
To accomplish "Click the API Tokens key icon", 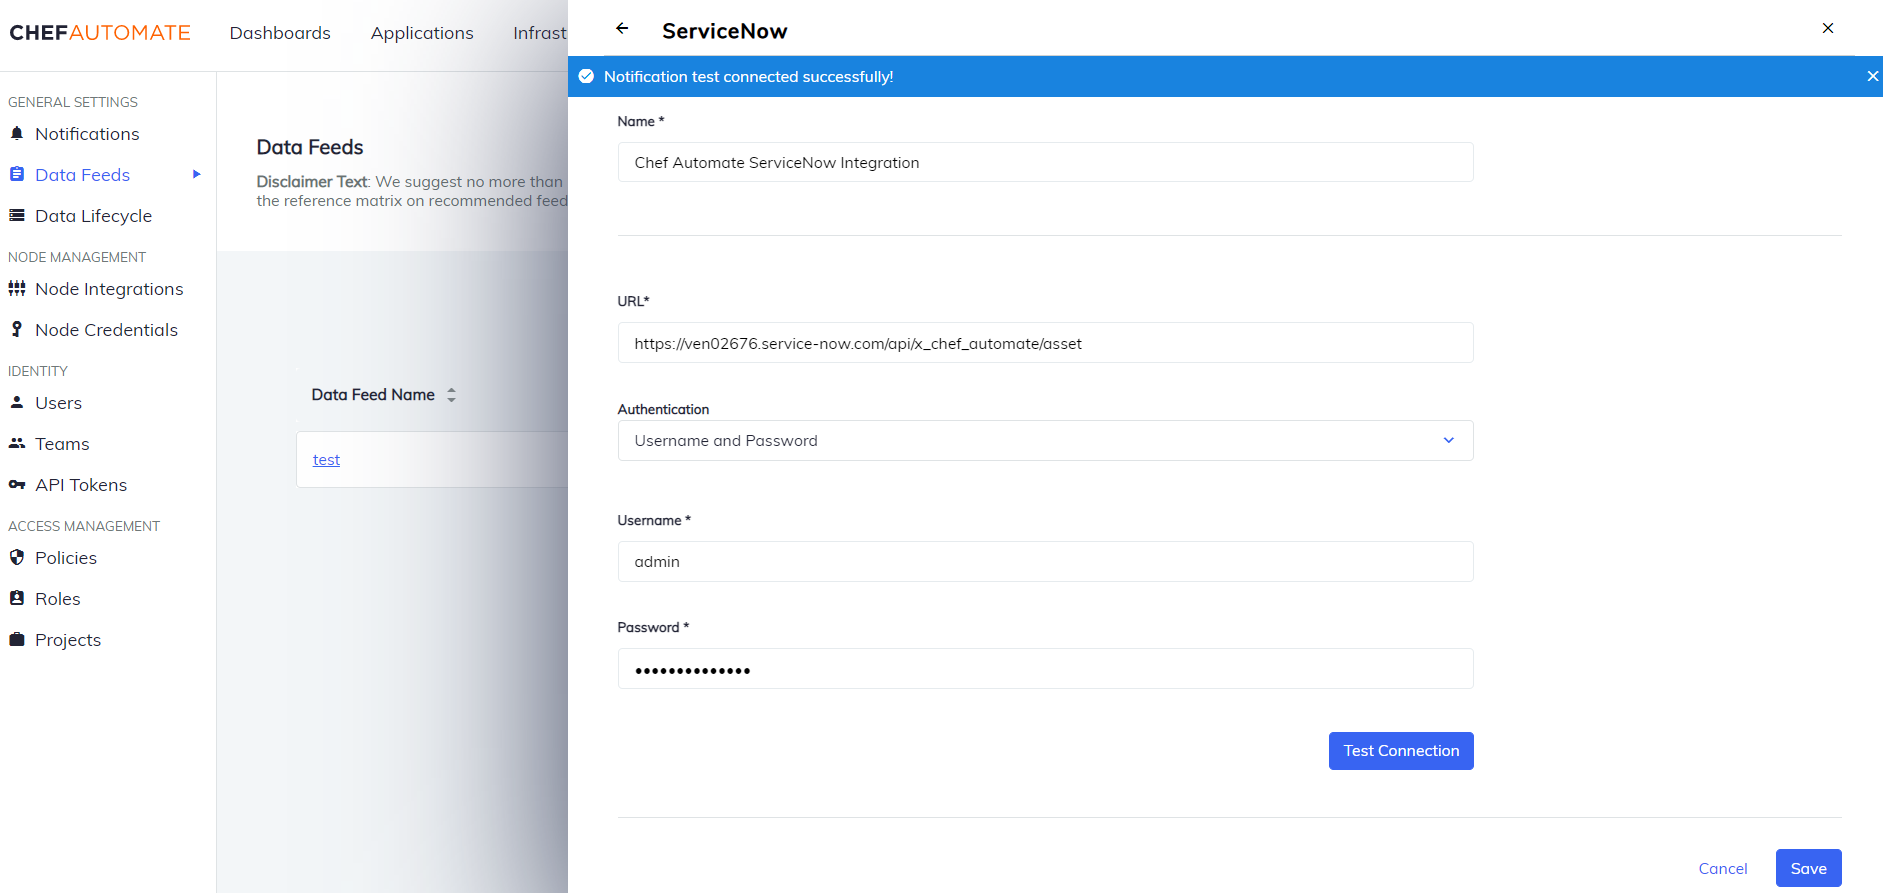I will coord(17,484).
